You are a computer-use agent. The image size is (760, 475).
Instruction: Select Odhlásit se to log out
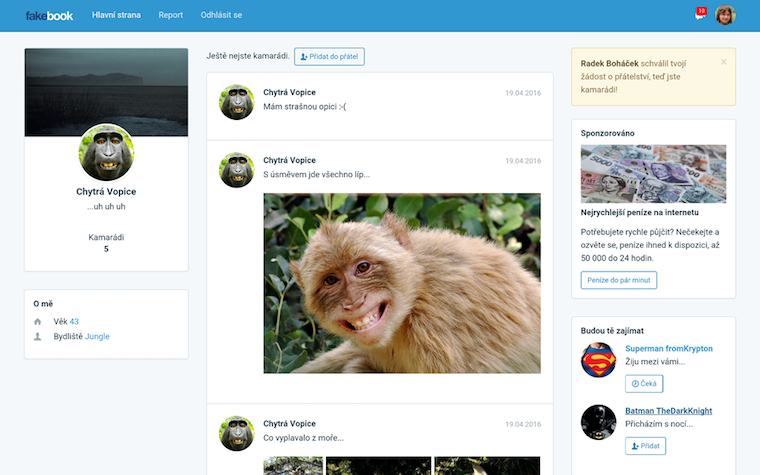(221, 15)
